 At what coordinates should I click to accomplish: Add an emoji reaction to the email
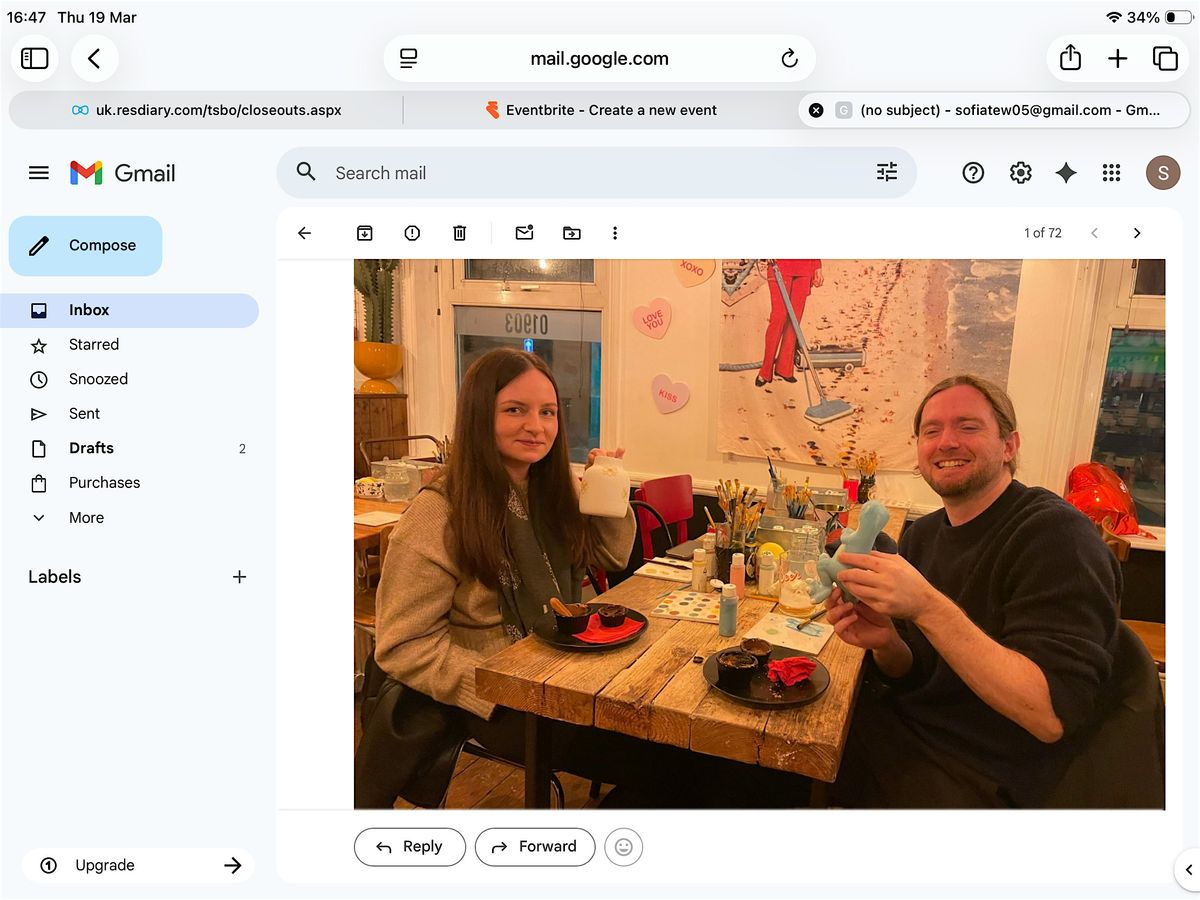point(623,847)
